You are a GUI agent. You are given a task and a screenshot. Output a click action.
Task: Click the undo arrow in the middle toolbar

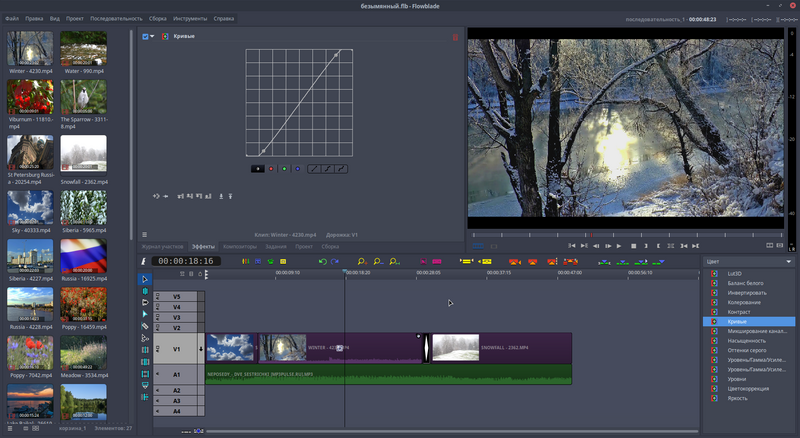(322, 261)
